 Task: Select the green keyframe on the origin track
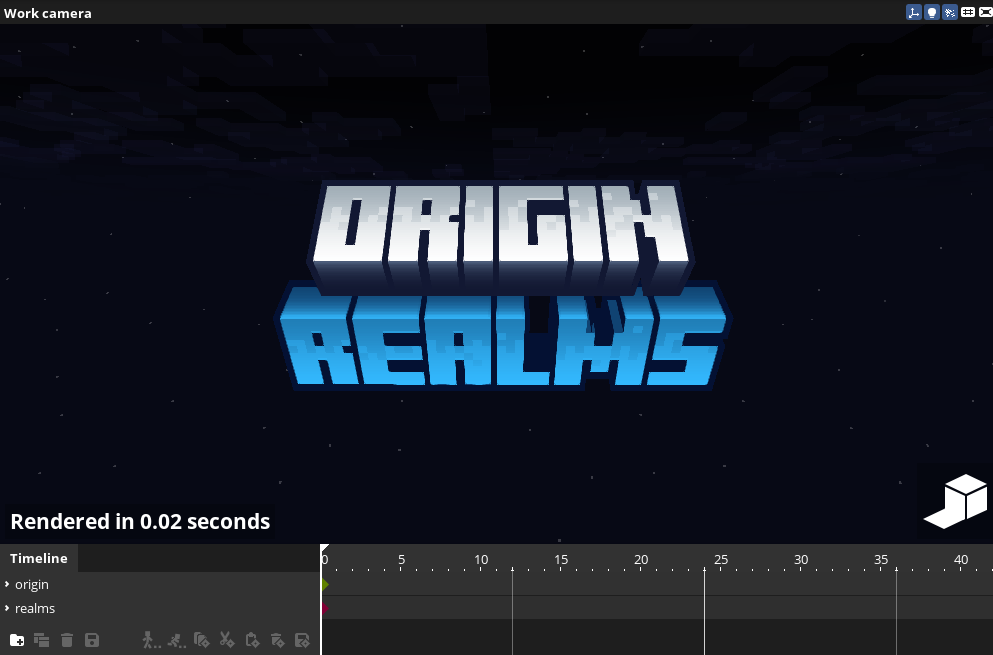[x=325, y=584]
